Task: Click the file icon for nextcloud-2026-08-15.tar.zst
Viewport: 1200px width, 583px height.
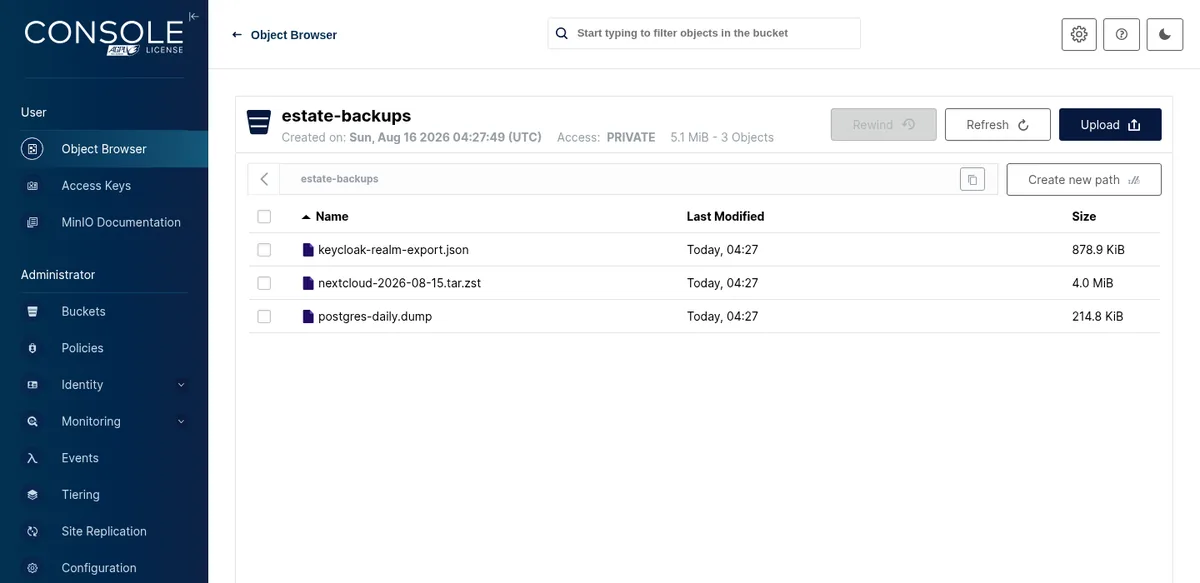Action: (308, 283)
